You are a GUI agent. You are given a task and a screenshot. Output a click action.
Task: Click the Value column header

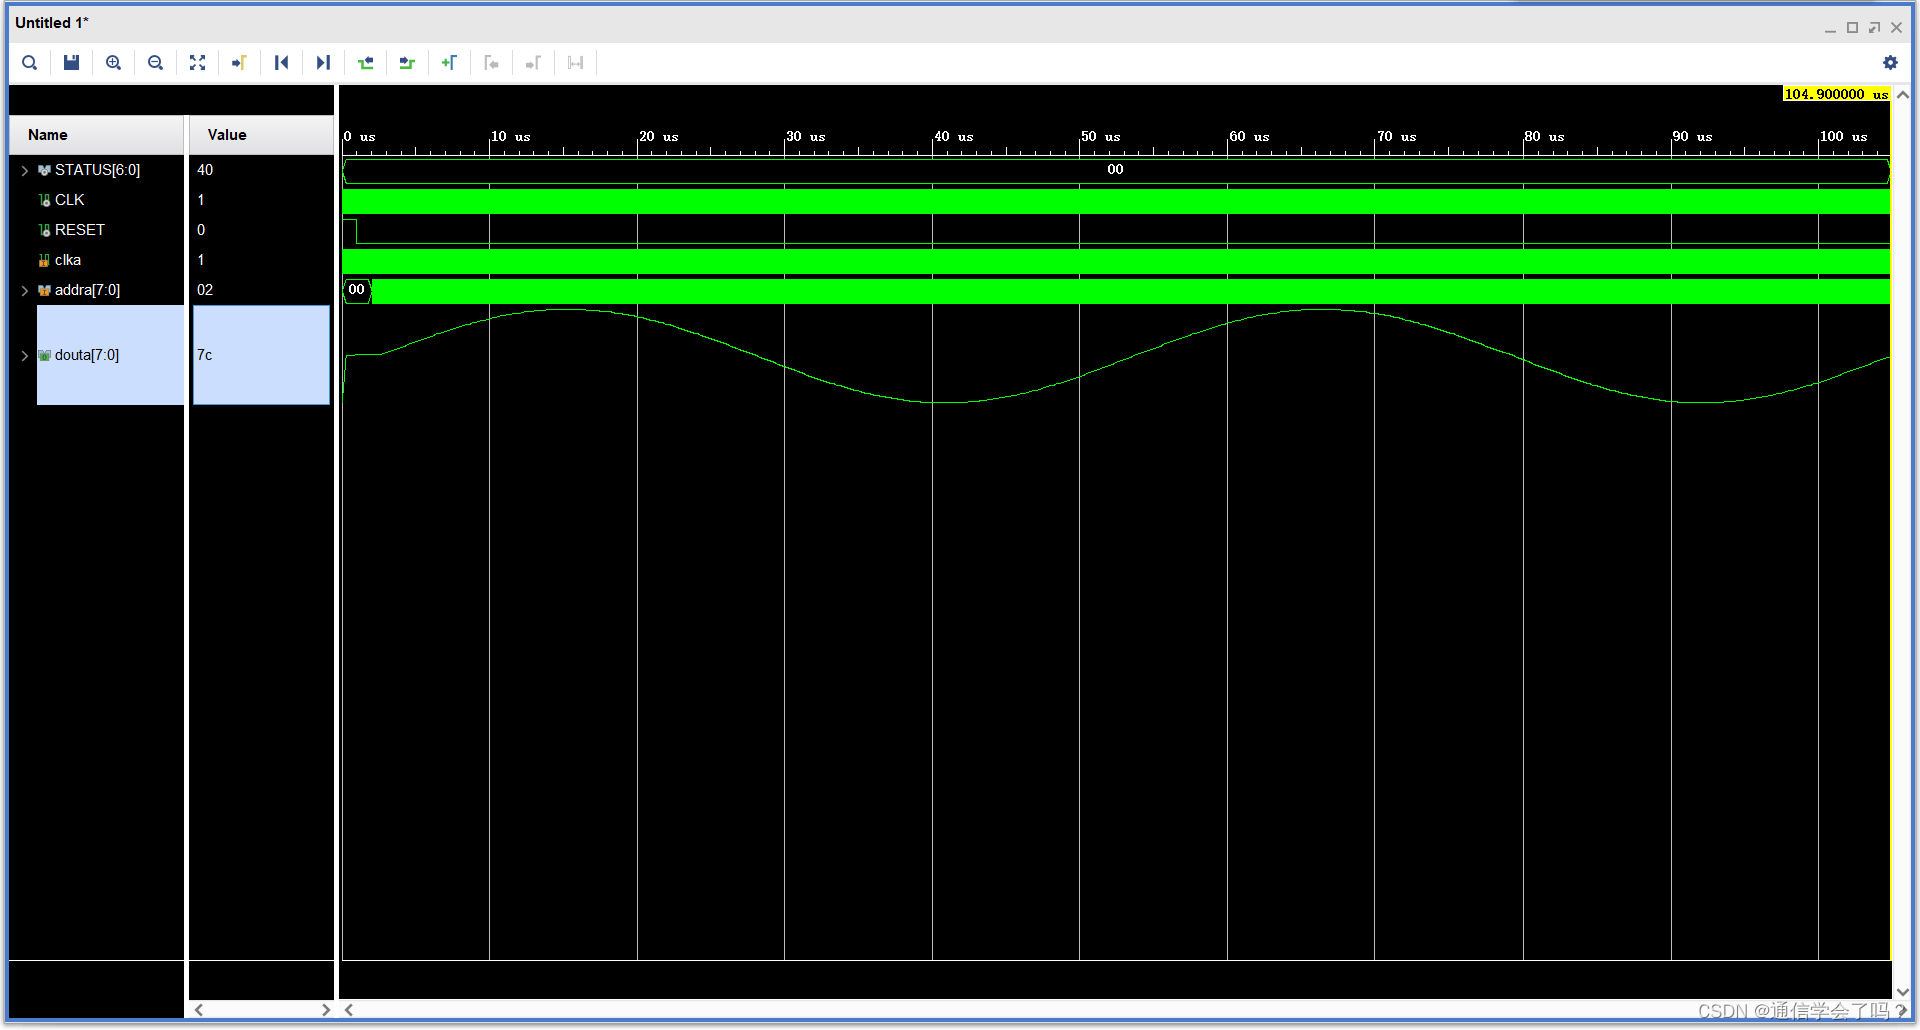coord(261,135)
